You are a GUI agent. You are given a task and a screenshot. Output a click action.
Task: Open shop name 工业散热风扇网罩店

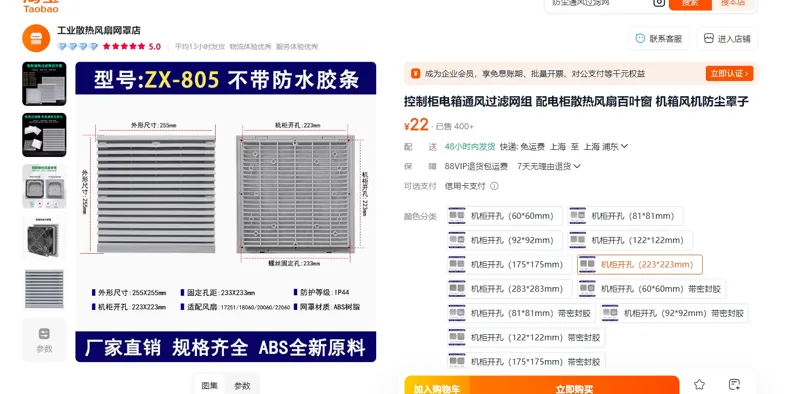pyautogui.click(x=98, y=30)
